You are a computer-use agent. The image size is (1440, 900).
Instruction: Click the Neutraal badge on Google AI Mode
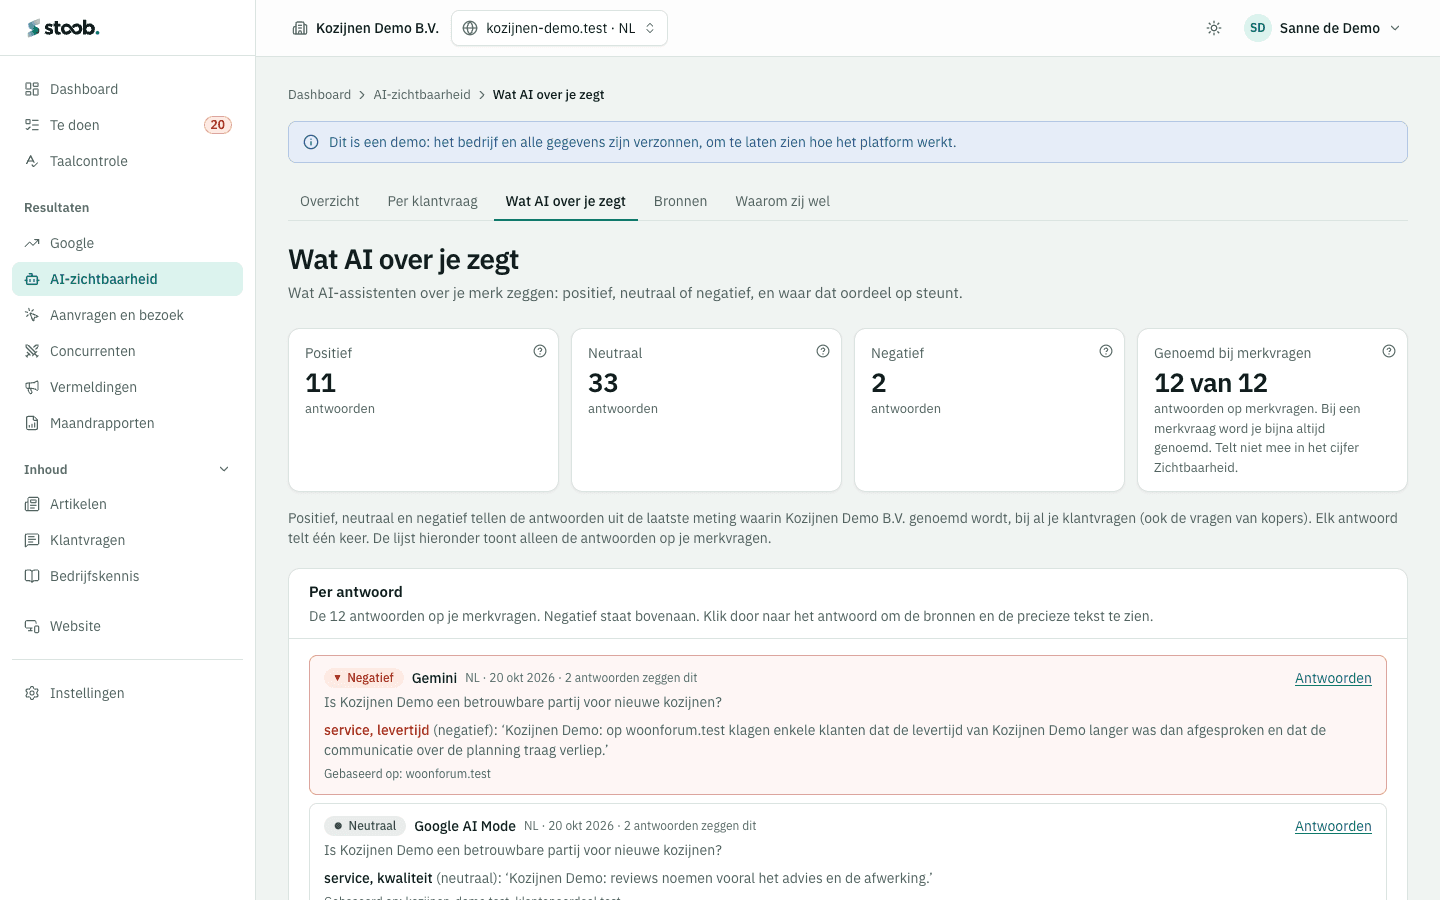click(364, 826)
